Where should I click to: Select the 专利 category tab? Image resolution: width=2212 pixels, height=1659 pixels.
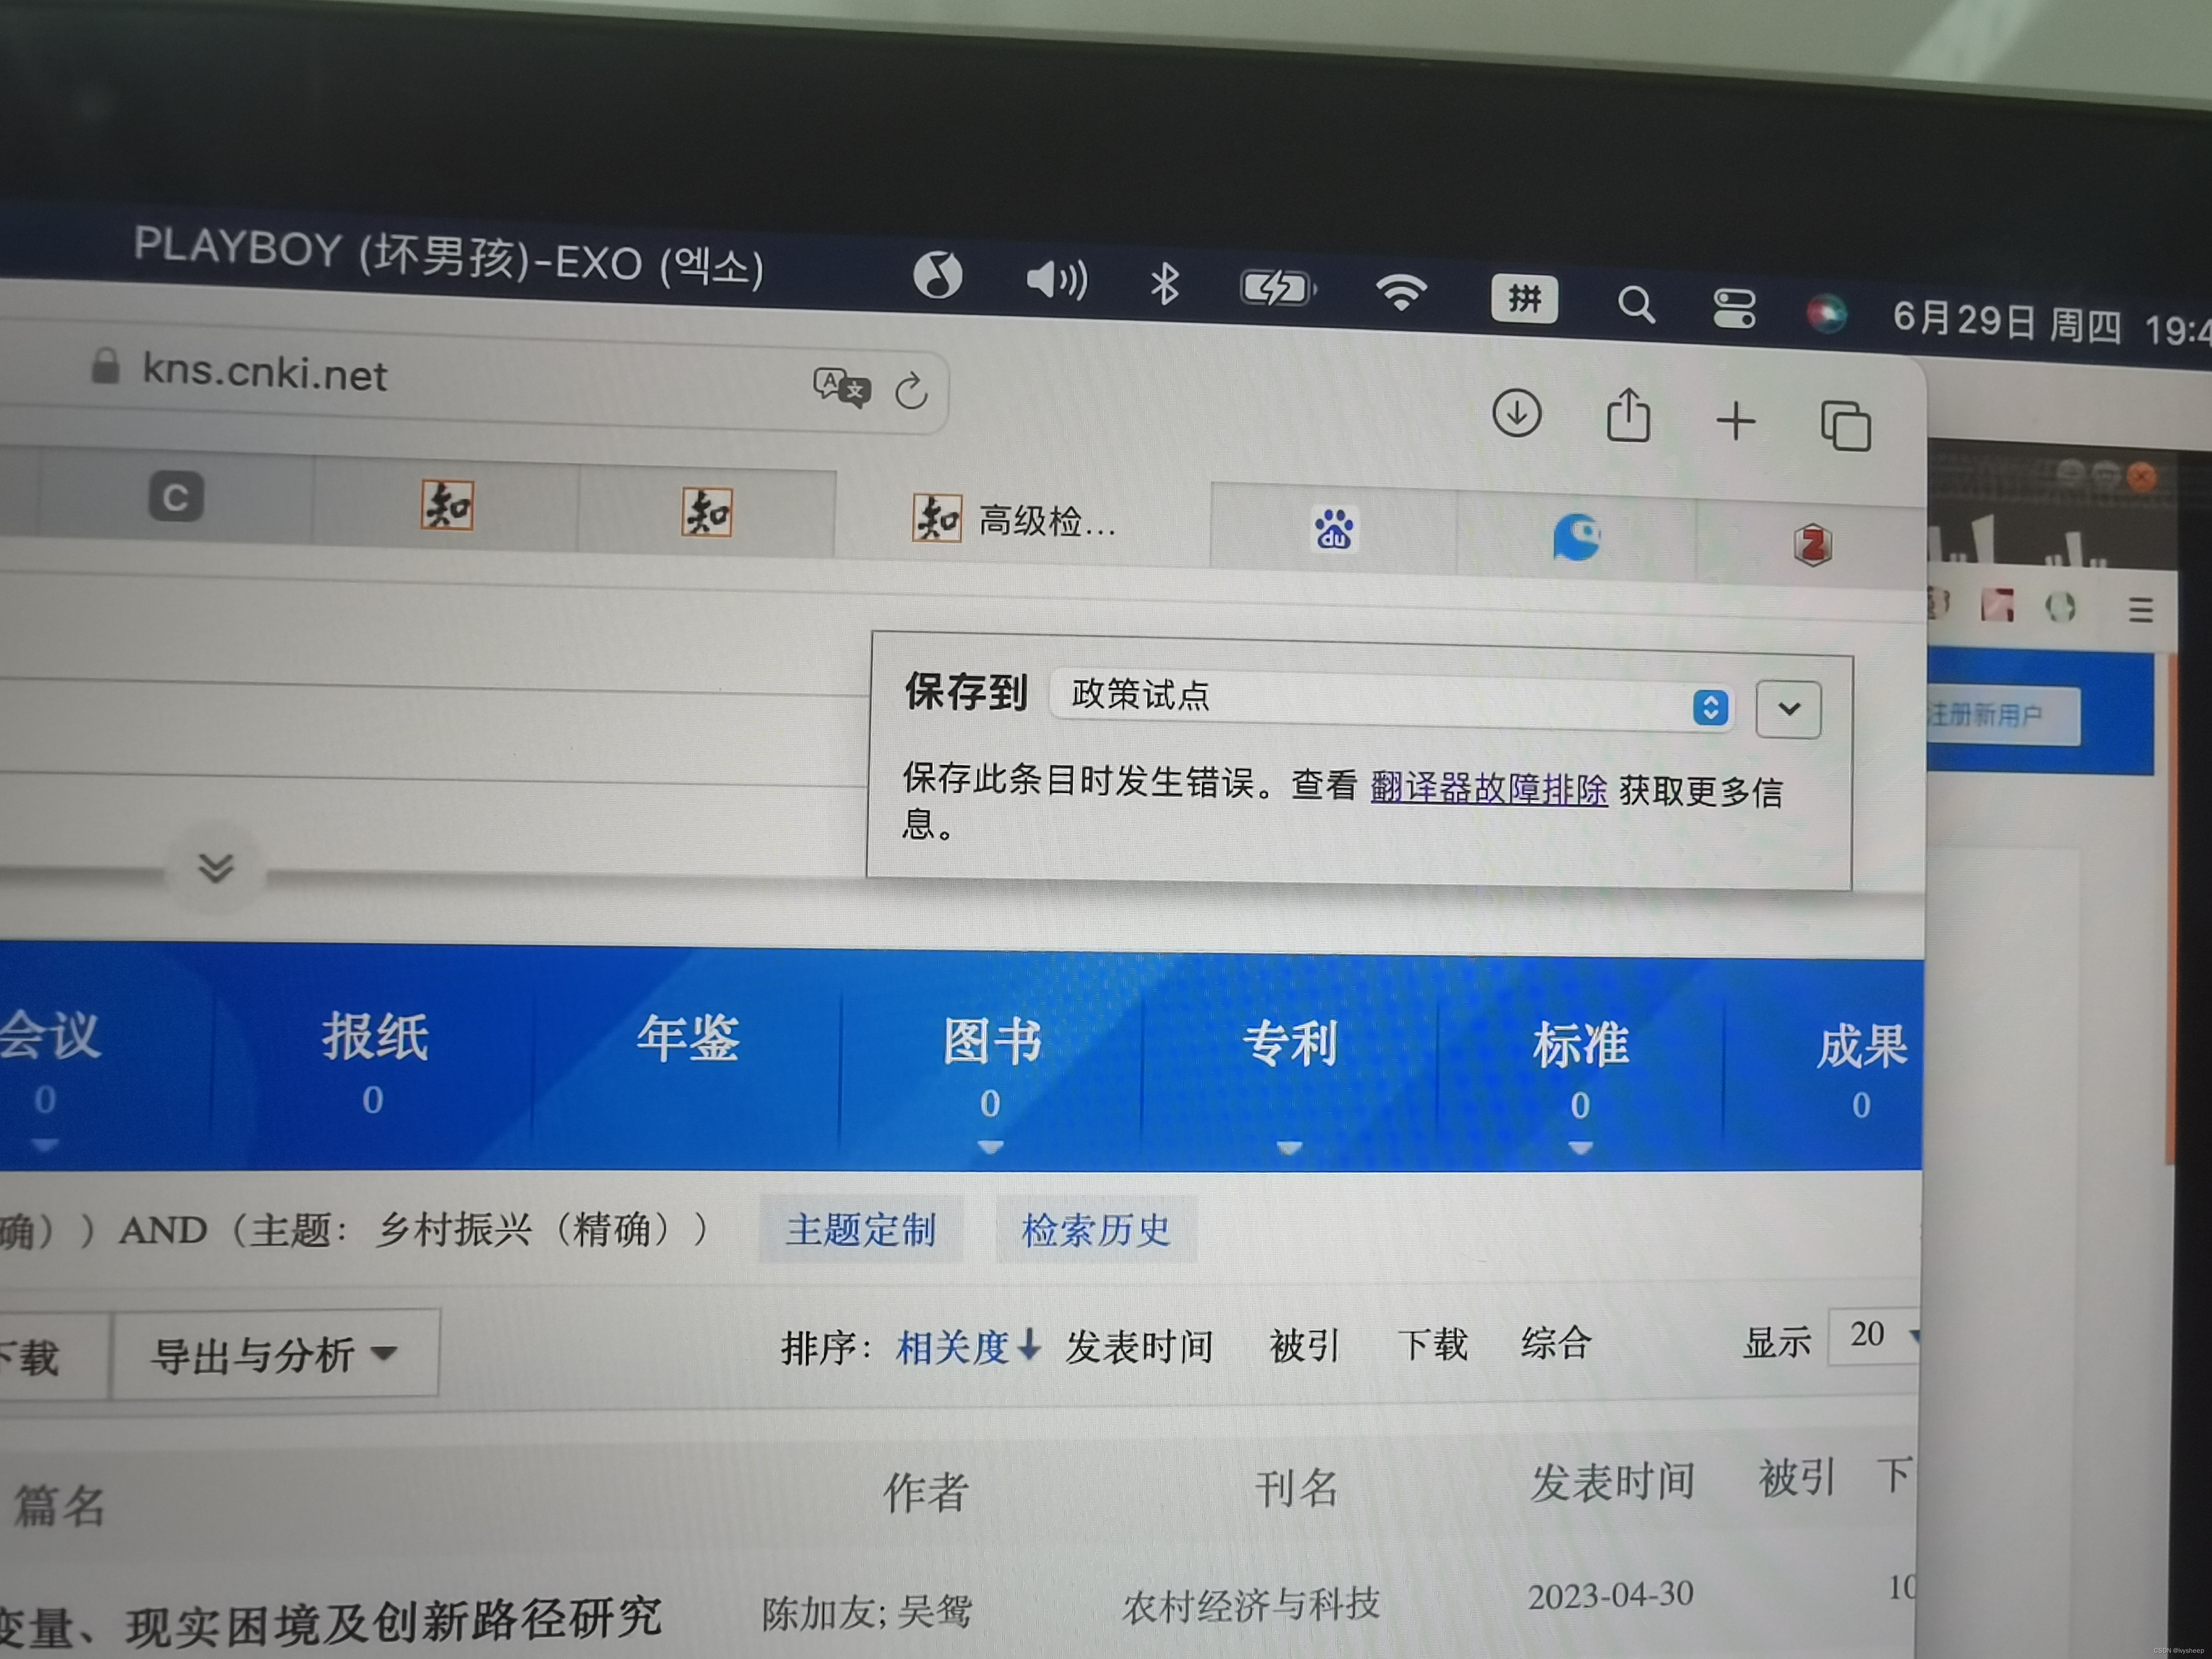[1290, 1043]
